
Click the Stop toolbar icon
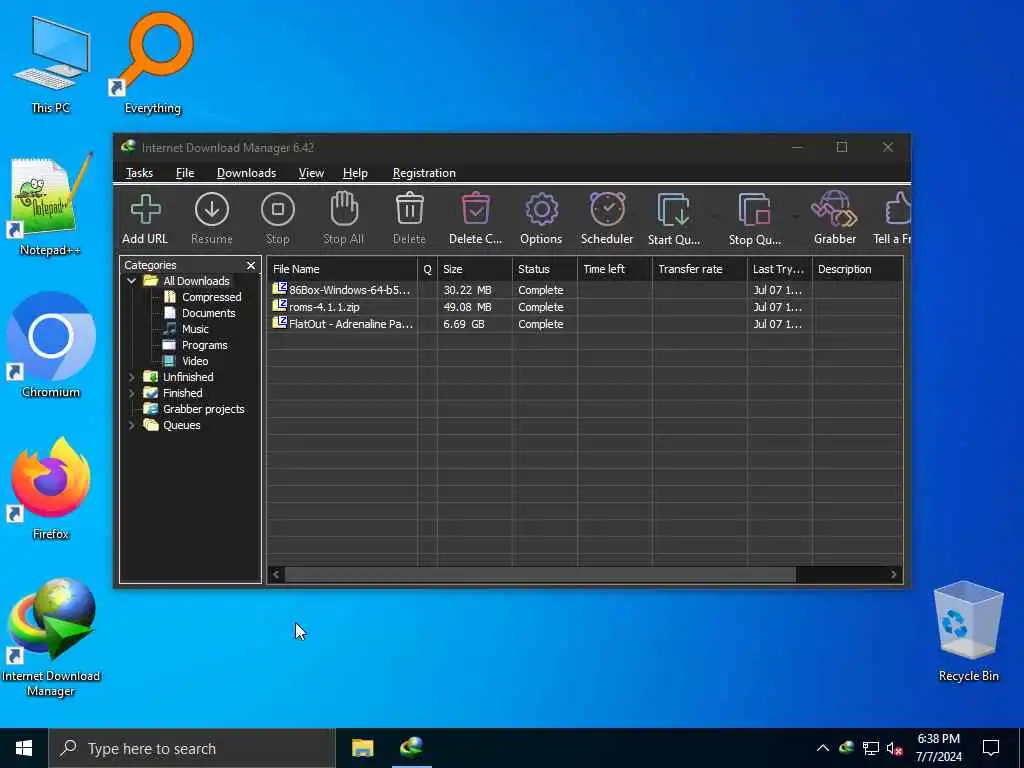coord(278,210)
